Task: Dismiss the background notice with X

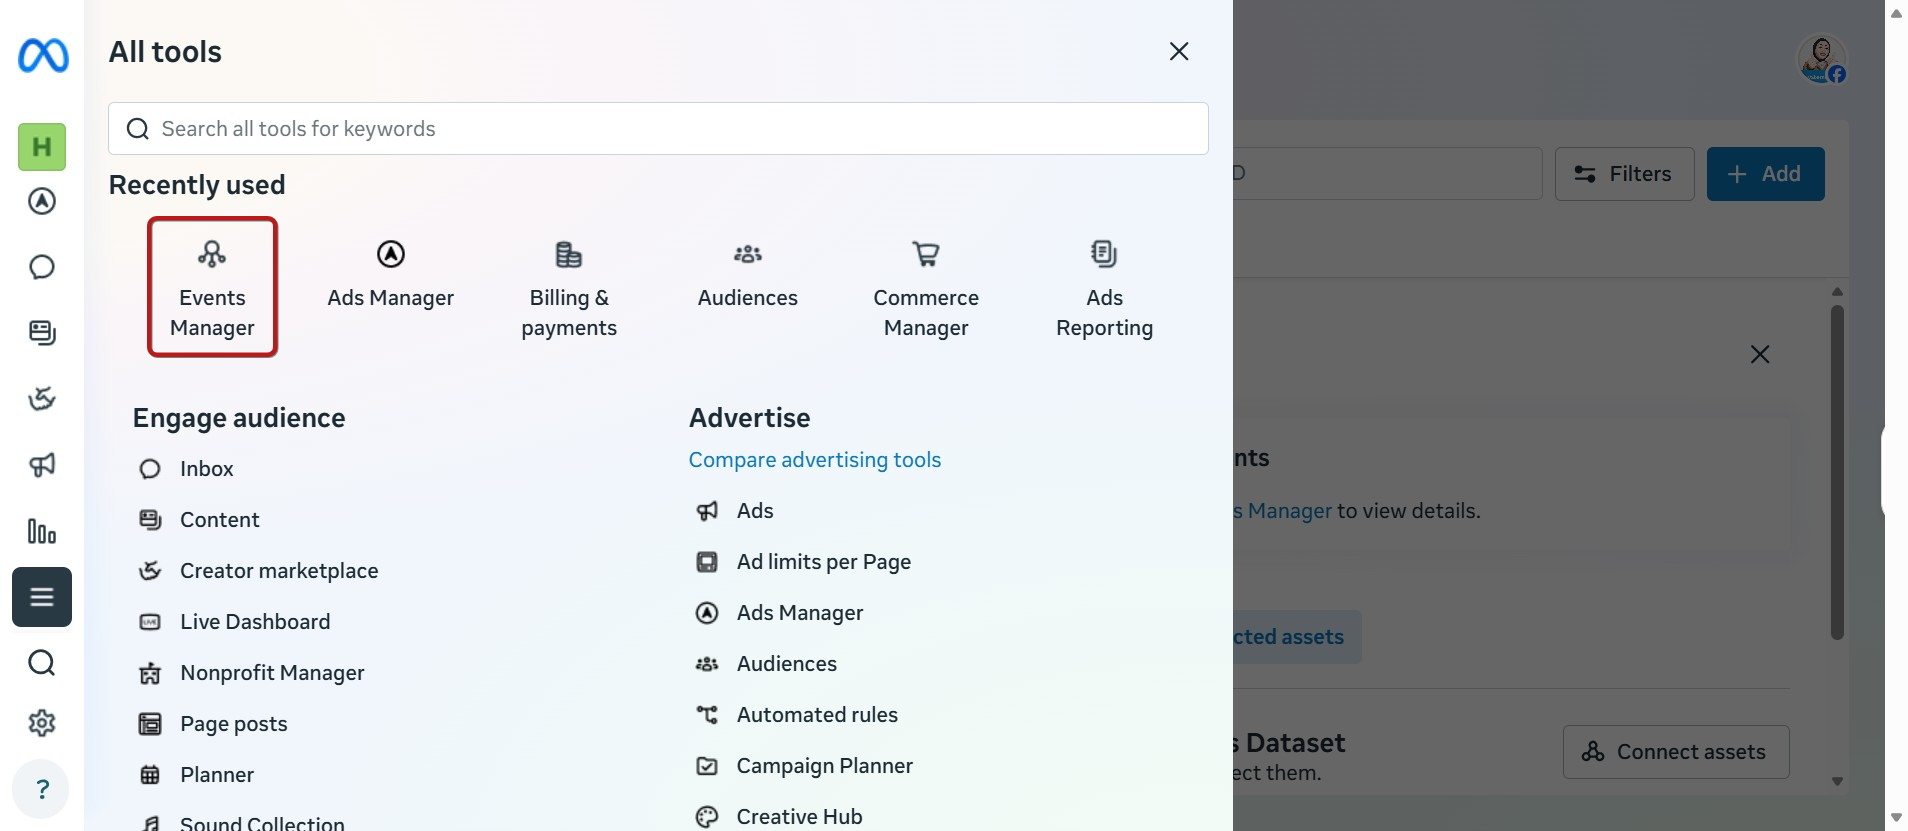Action: pos(1760,354)
